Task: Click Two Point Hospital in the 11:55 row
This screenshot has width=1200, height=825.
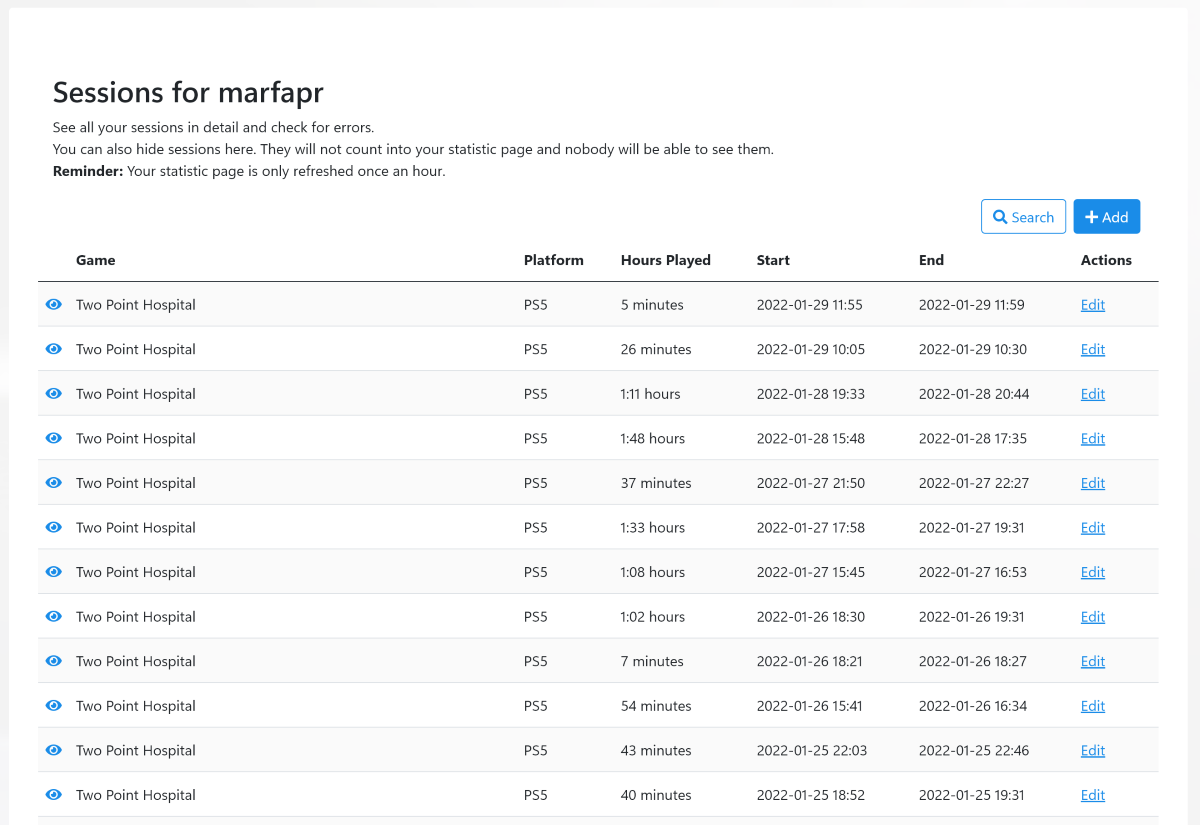Action: click(x=136, y=305)
